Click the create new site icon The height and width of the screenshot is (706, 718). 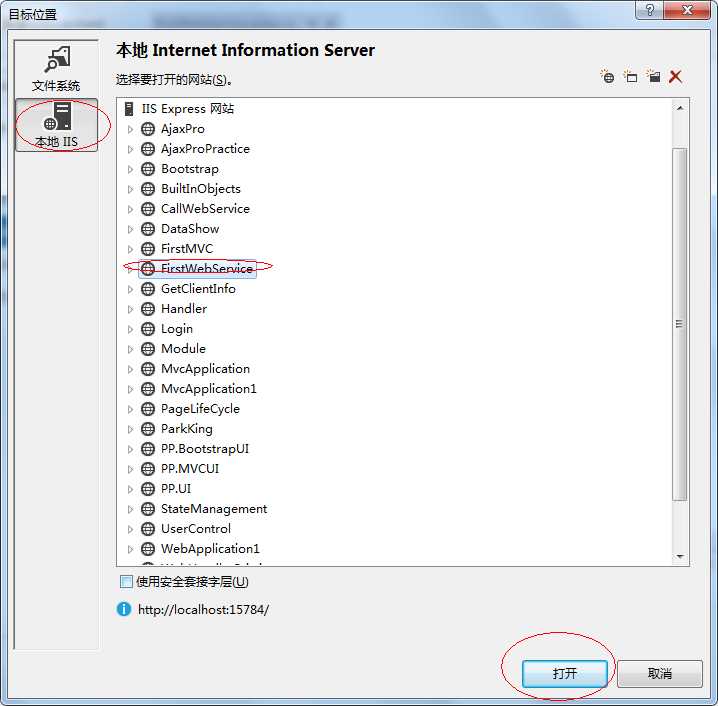607,76
